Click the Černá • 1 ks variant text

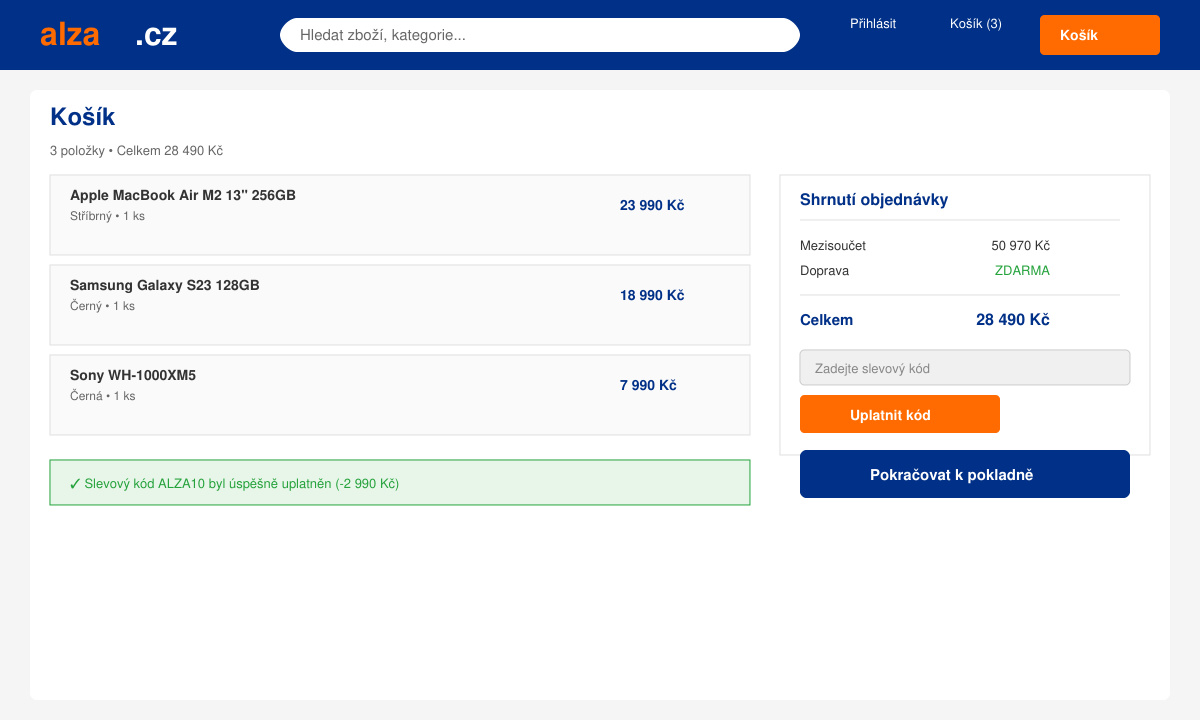click(102, 396)
